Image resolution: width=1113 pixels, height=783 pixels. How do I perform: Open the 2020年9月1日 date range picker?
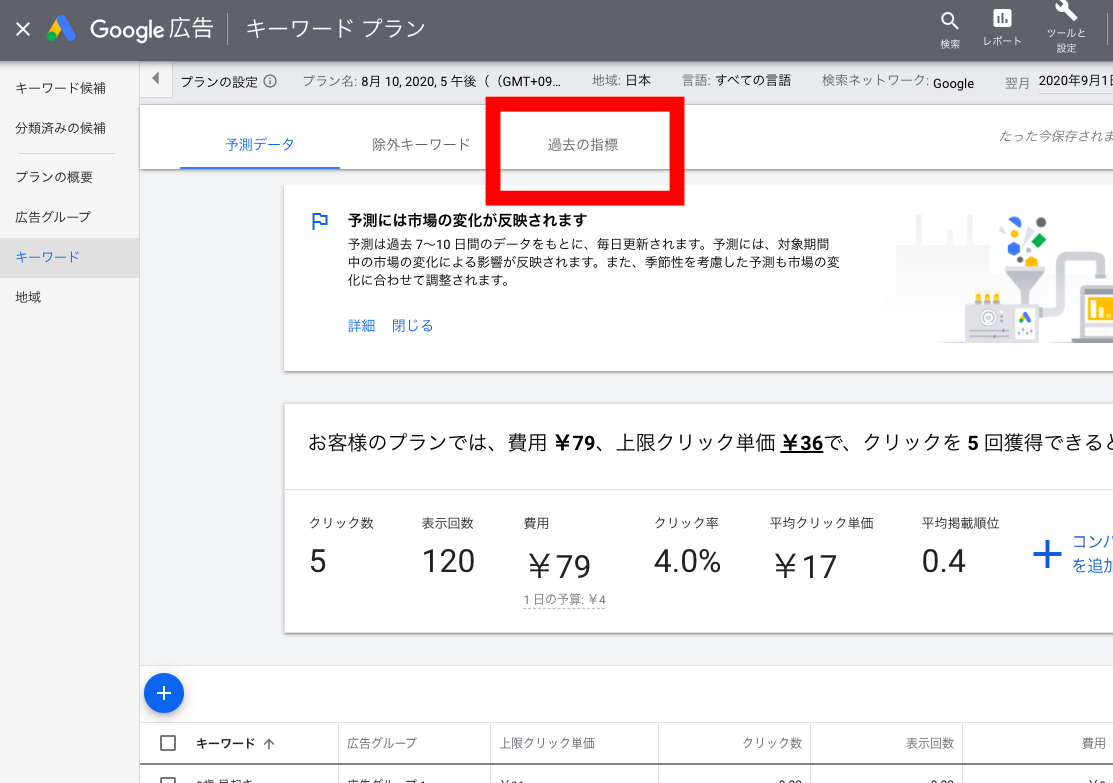click(x=1075, y=81)
